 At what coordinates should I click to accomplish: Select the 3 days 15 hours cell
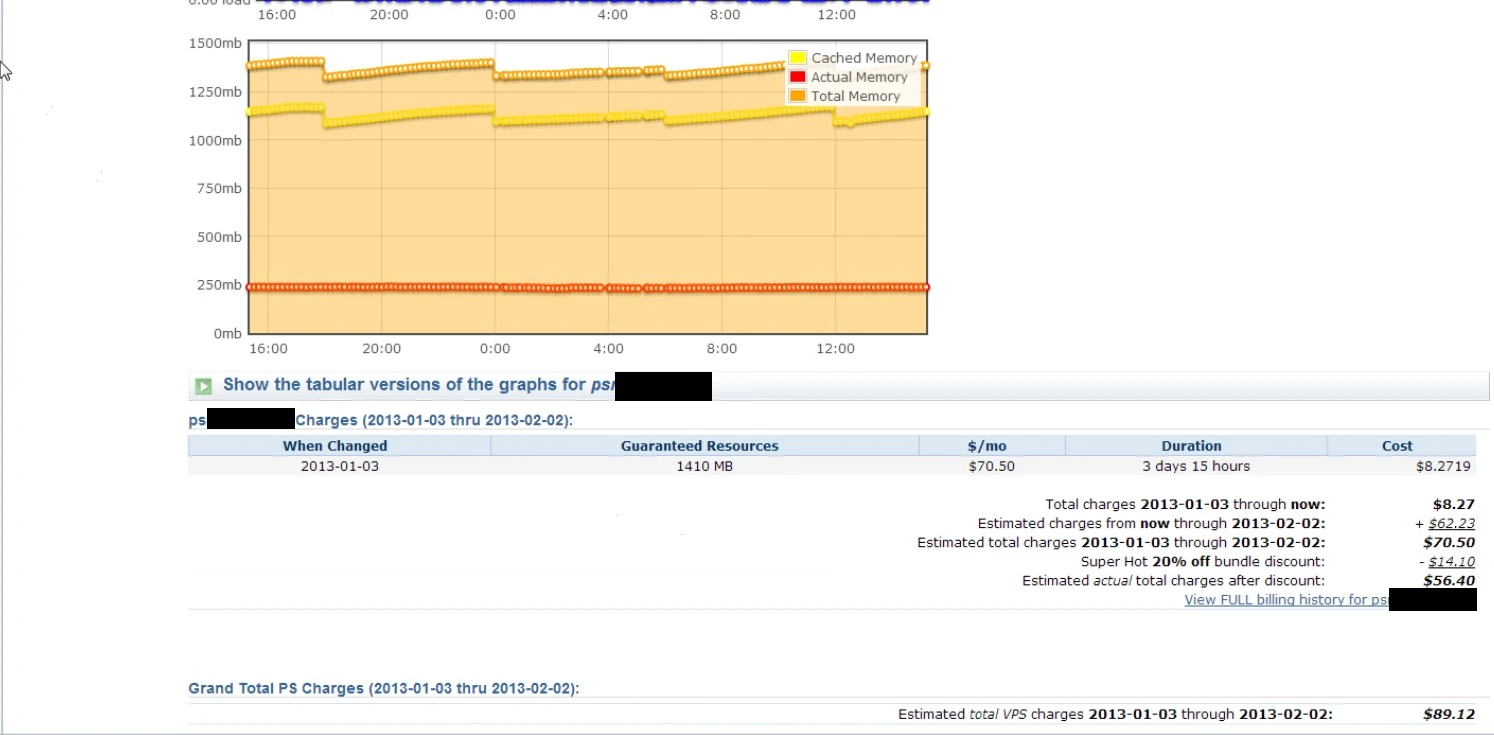(1196, 466)
